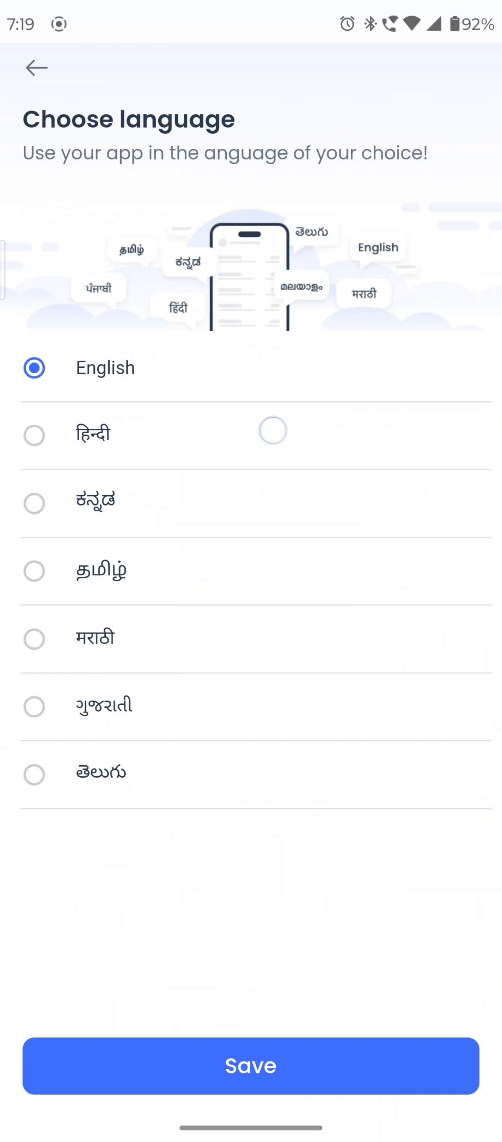Tap the back arrow icon

(36, 68)
